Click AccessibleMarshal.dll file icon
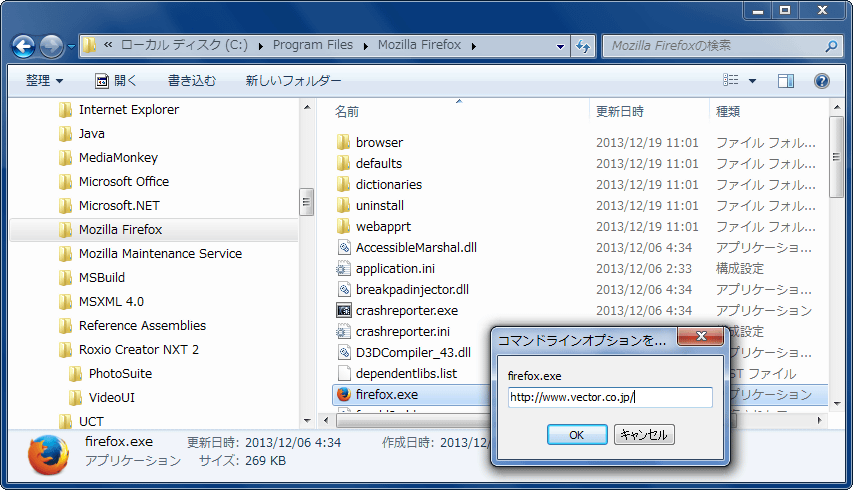 (x=343, y=247)
